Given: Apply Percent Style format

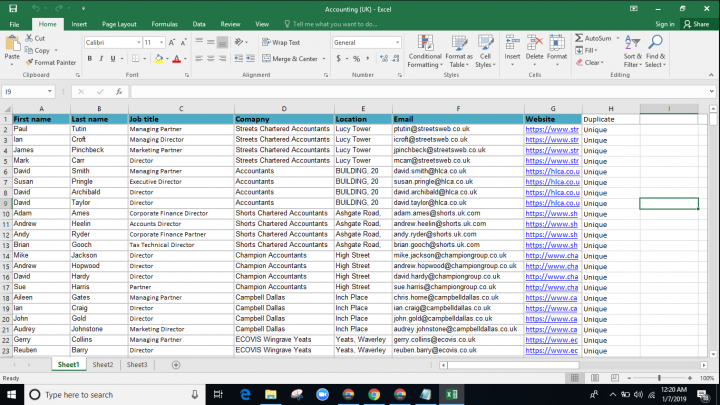Looking at the screenshot, I should click(x=356, y=59).
